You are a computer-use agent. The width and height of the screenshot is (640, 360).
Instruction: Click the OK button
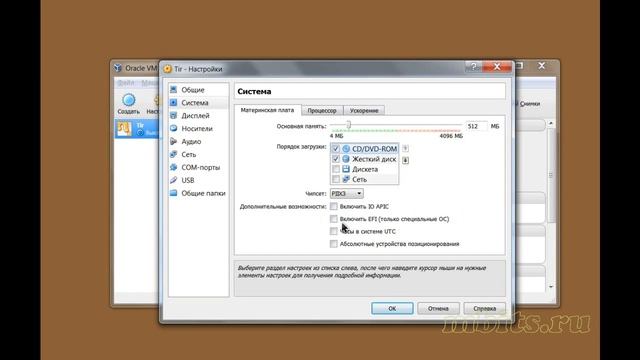(x=392, y=309)
